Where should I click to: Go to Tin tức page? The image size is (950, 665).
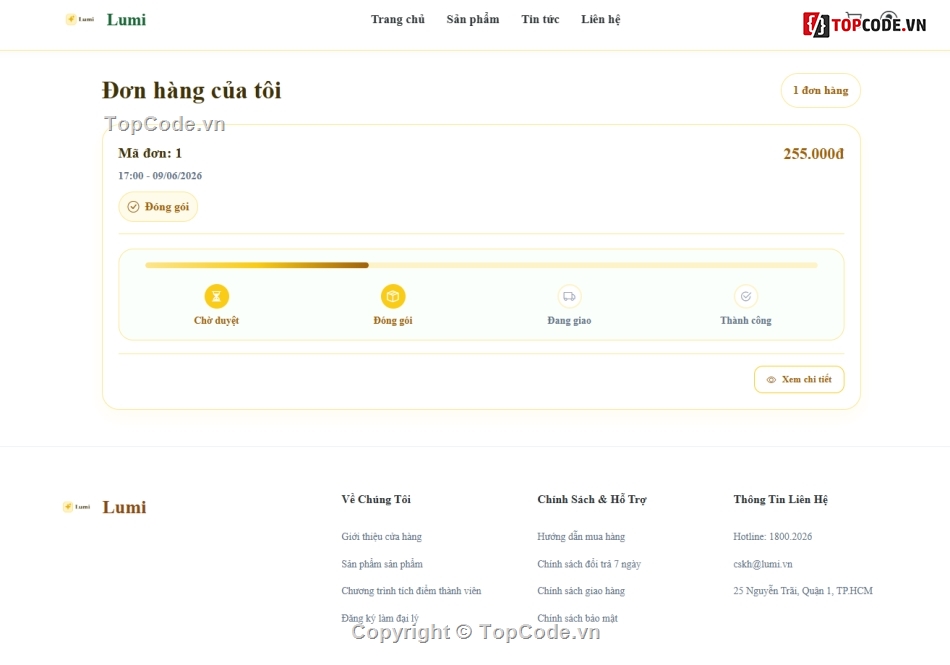point(540,19)
